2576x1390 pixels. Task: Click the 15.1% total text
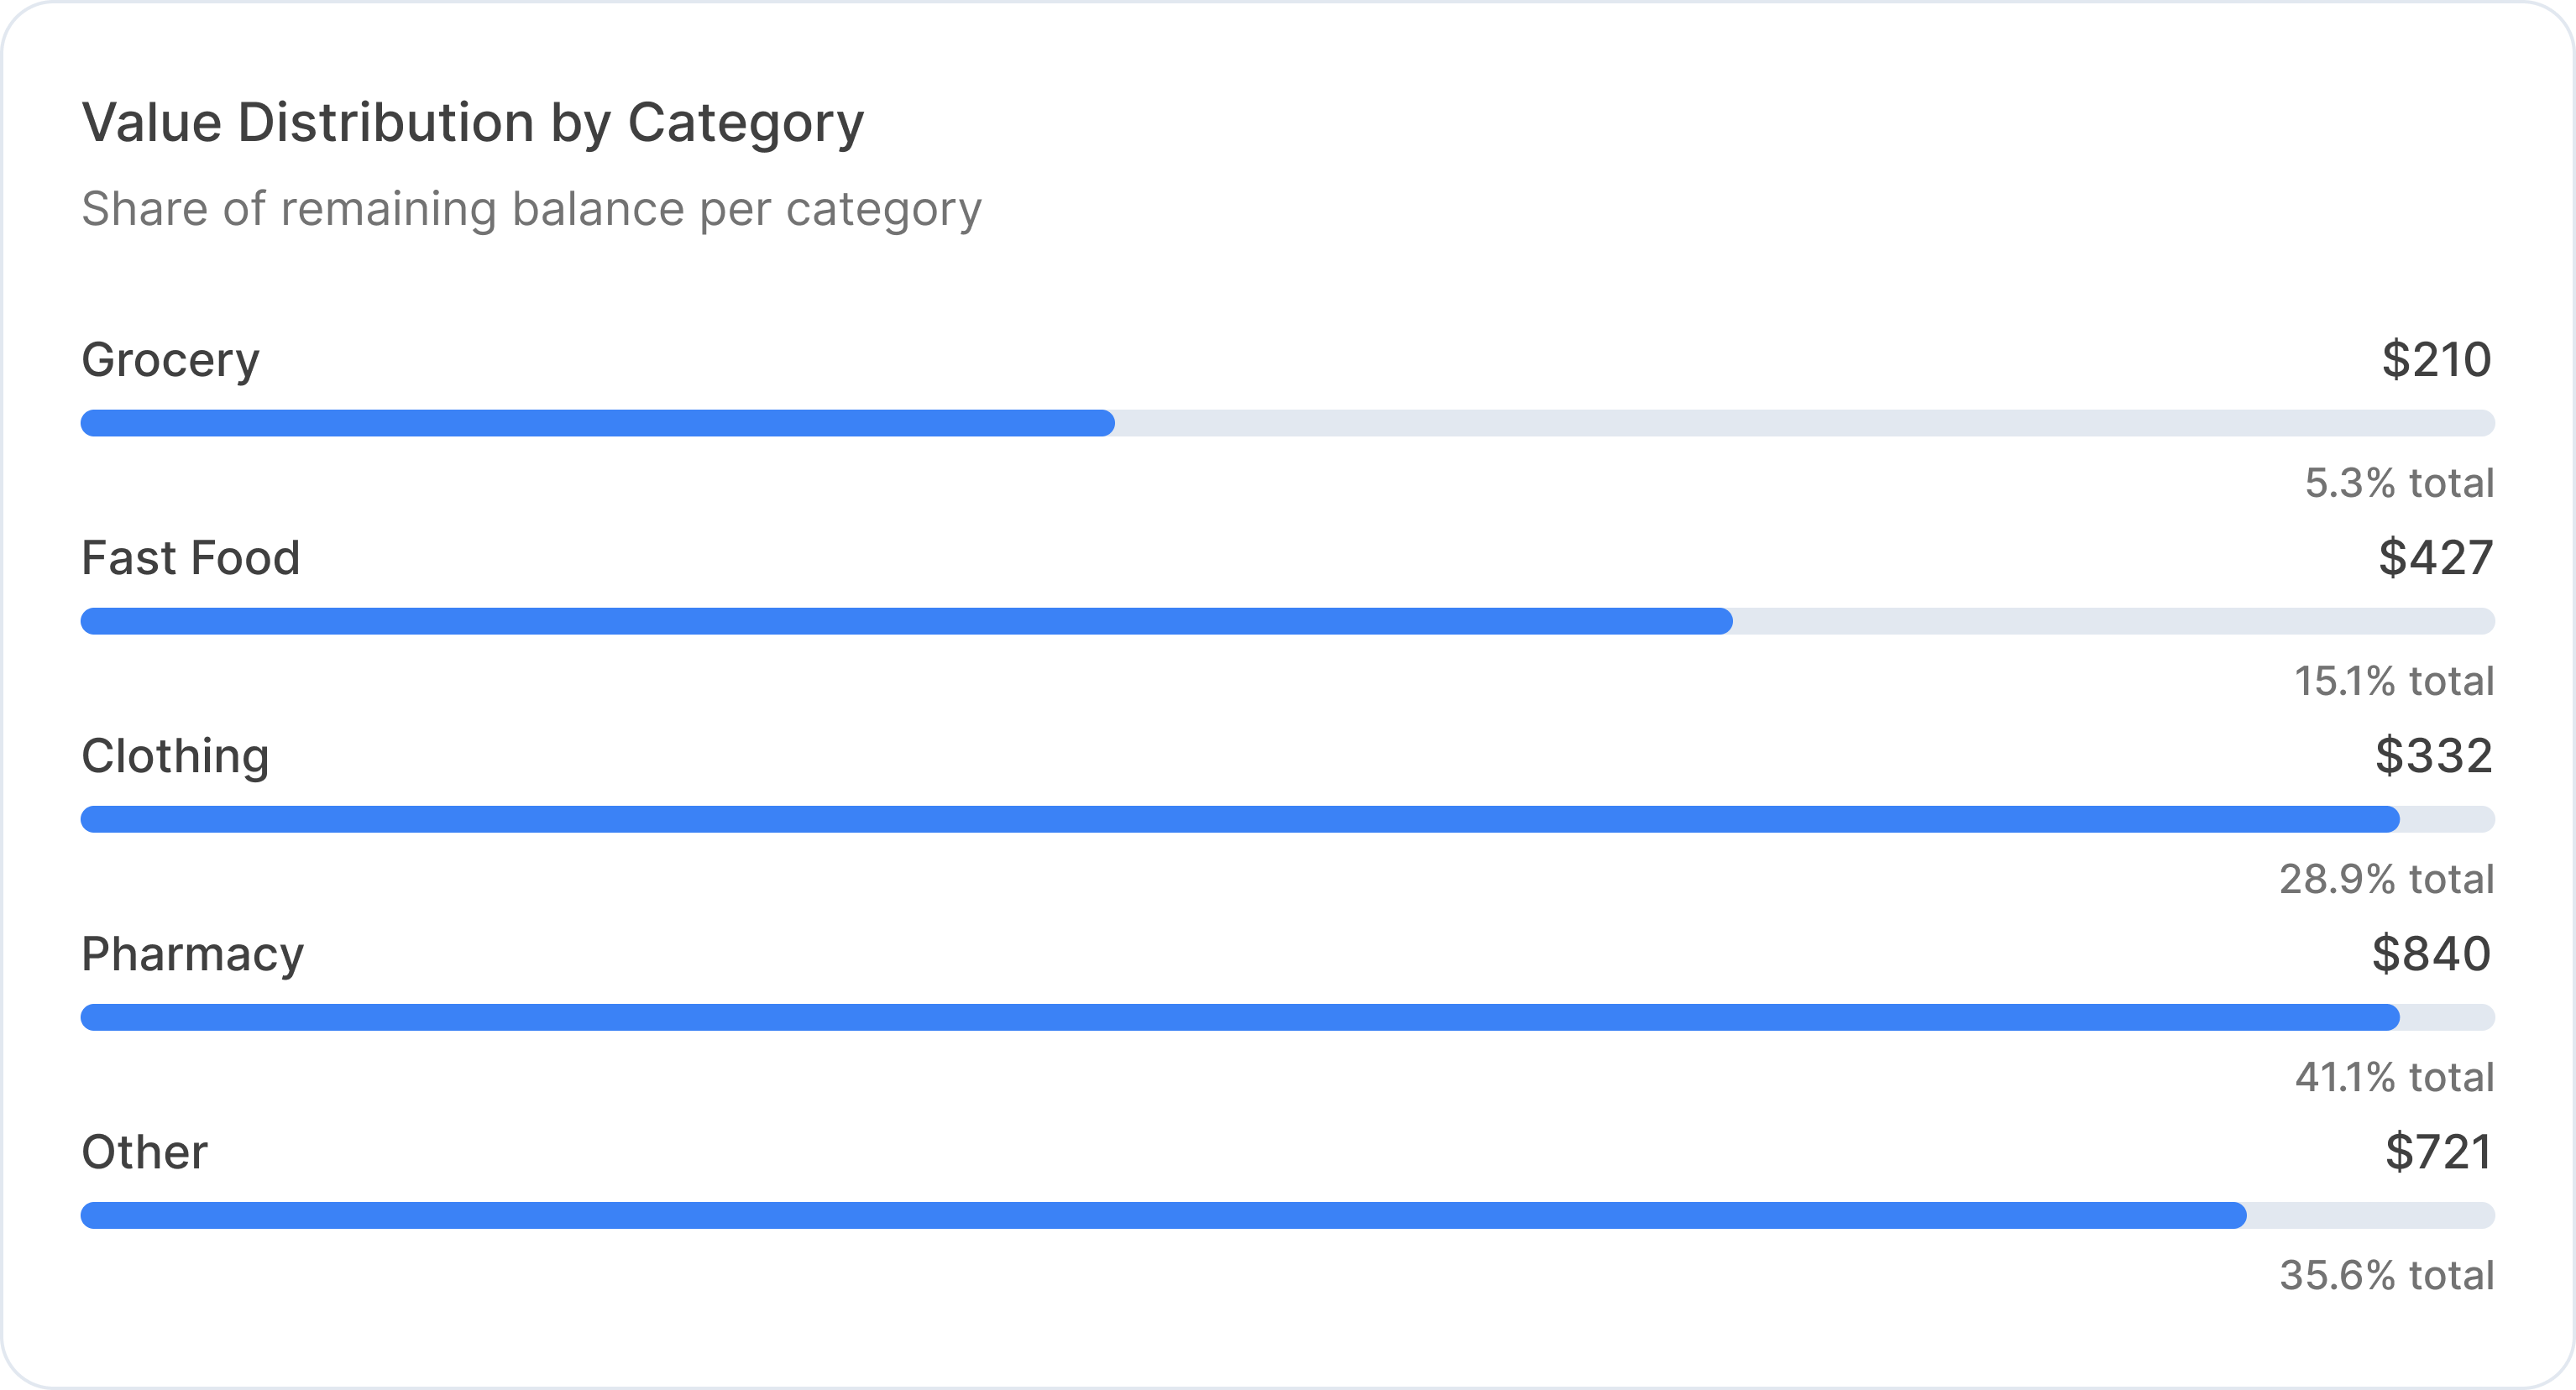[x=2394, y=681]
